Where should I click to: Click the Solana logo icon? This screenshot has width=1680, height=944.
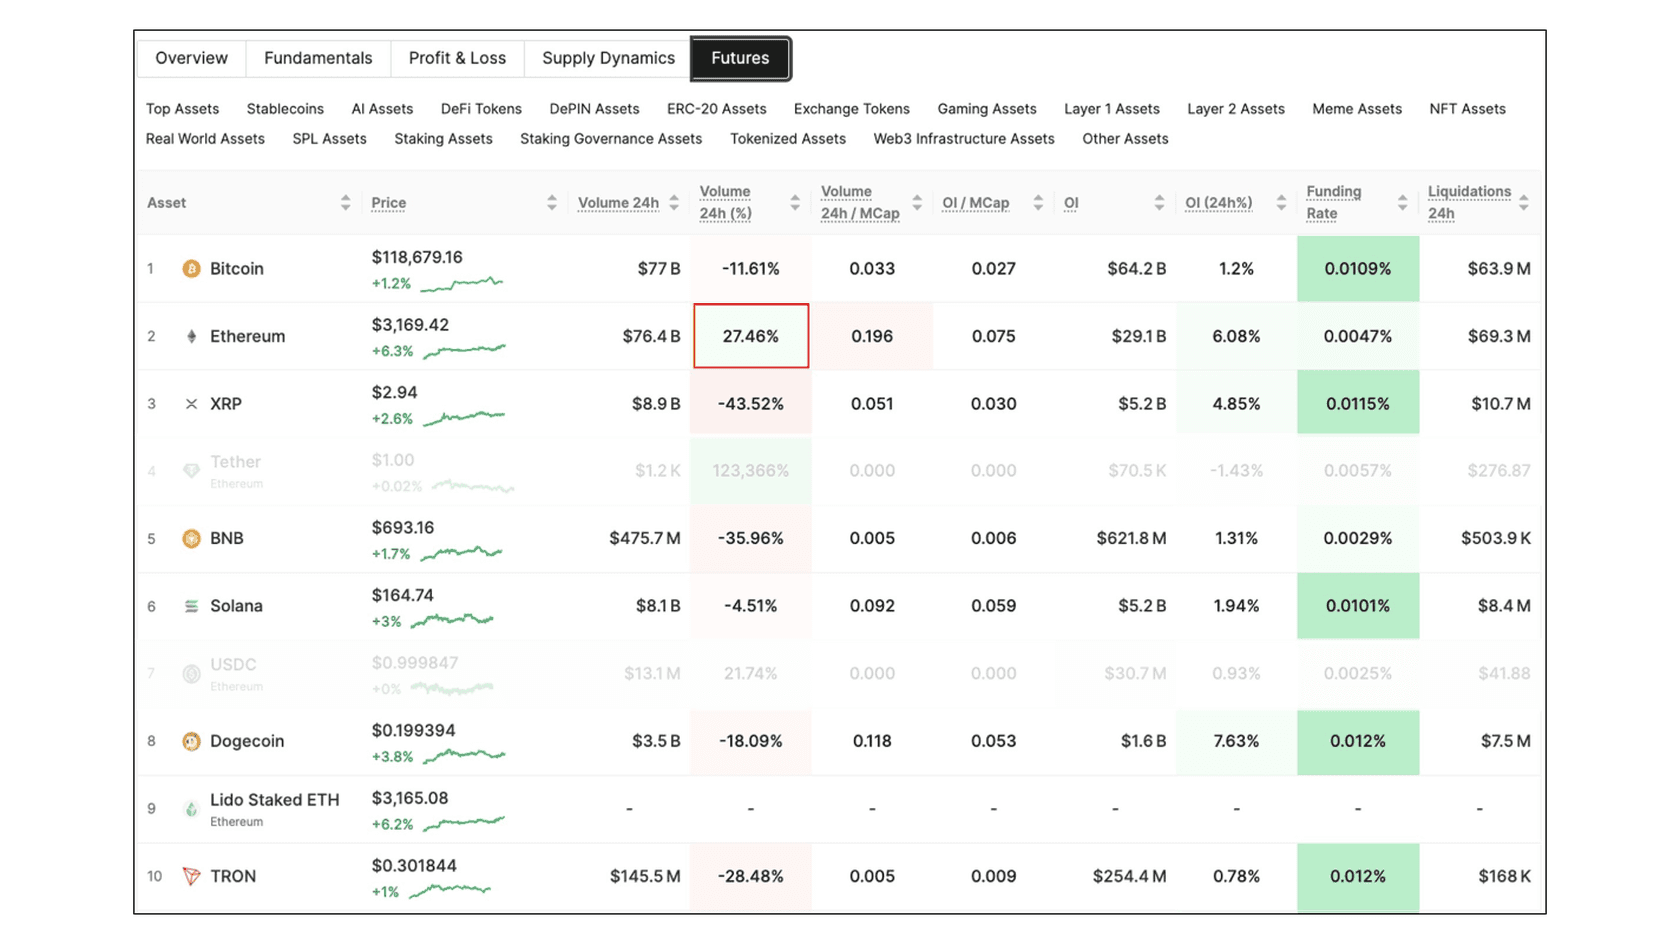click(191, 606)
